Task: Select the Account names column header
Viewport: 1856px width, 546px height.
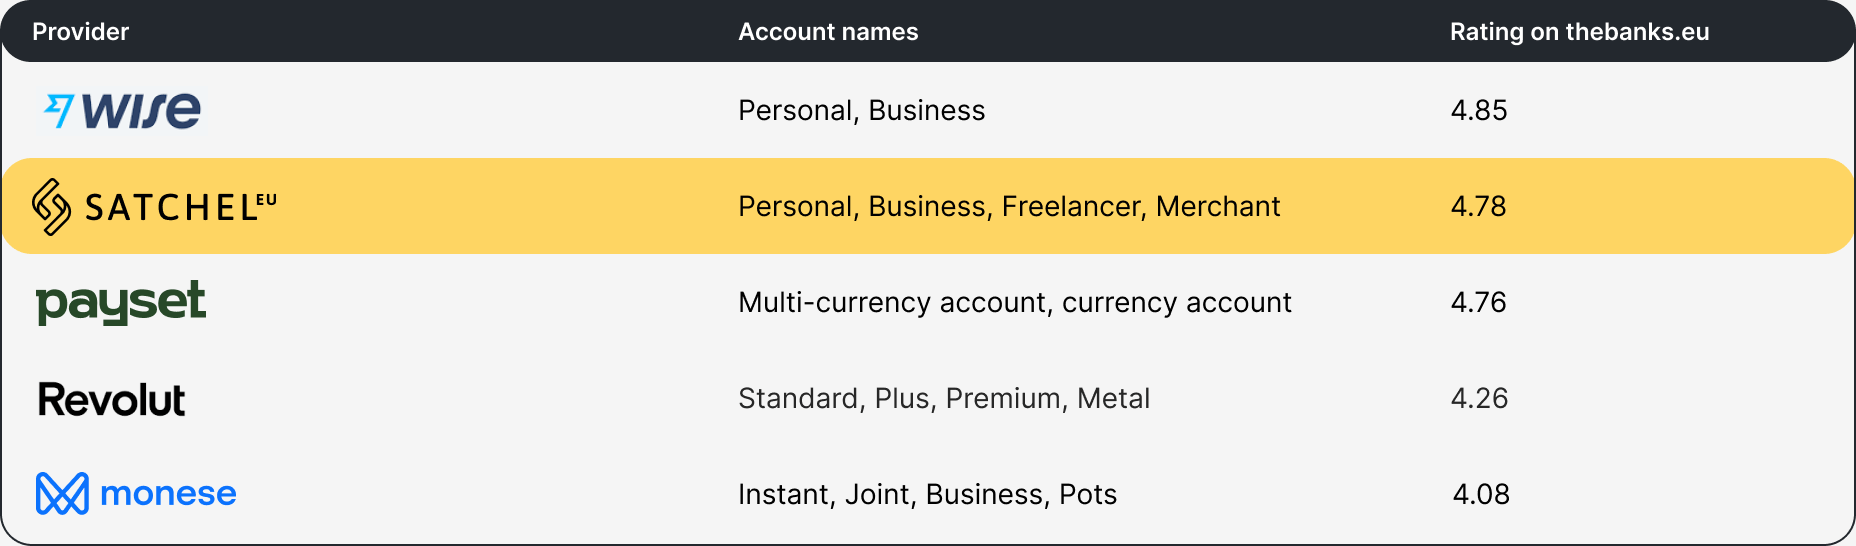Action: (x=828, y=32)
